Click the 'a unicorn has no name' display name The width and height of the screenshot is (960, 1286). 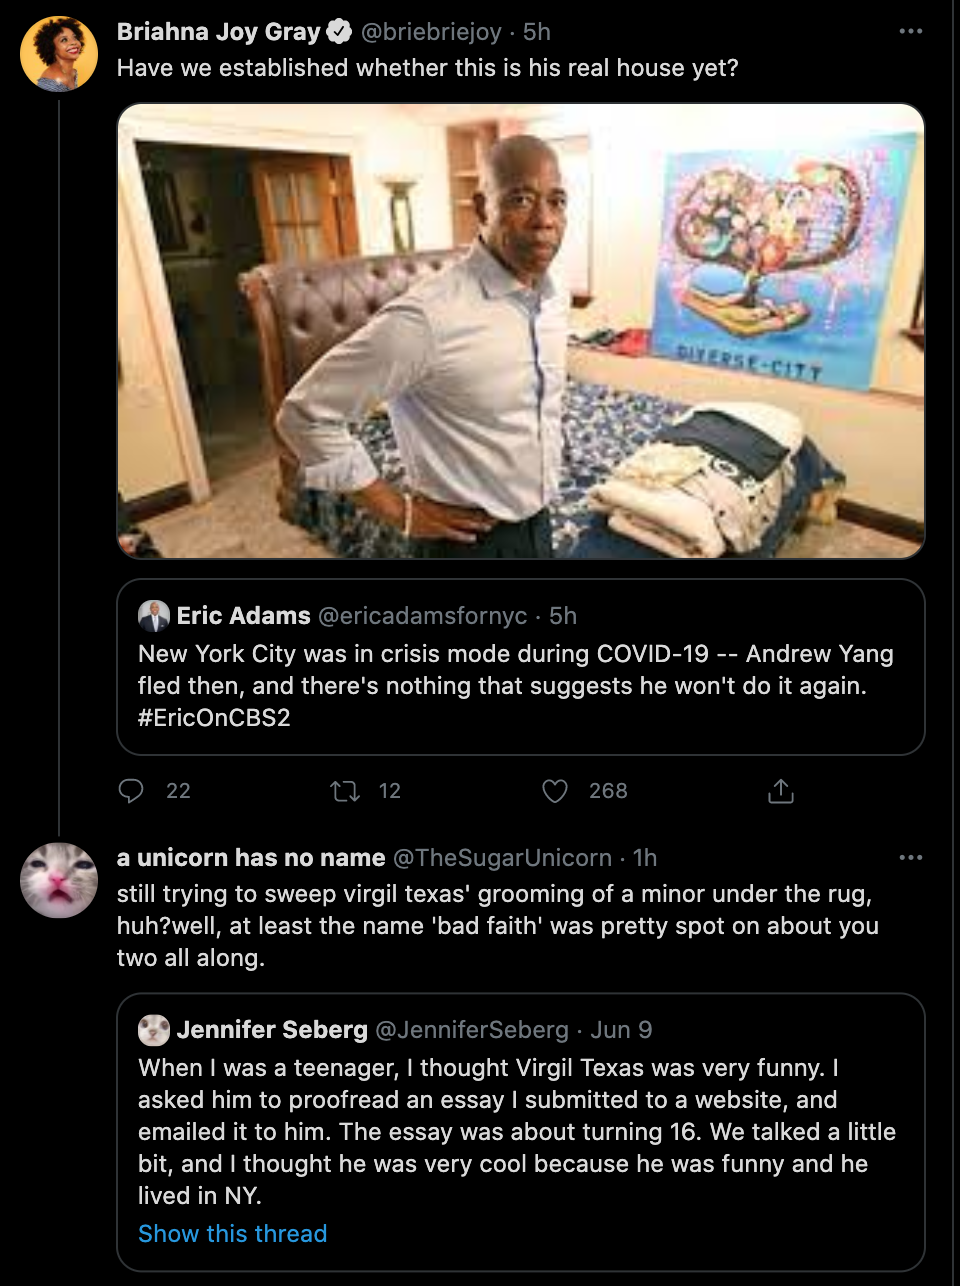pyautogui.click(x=251, y=858)
